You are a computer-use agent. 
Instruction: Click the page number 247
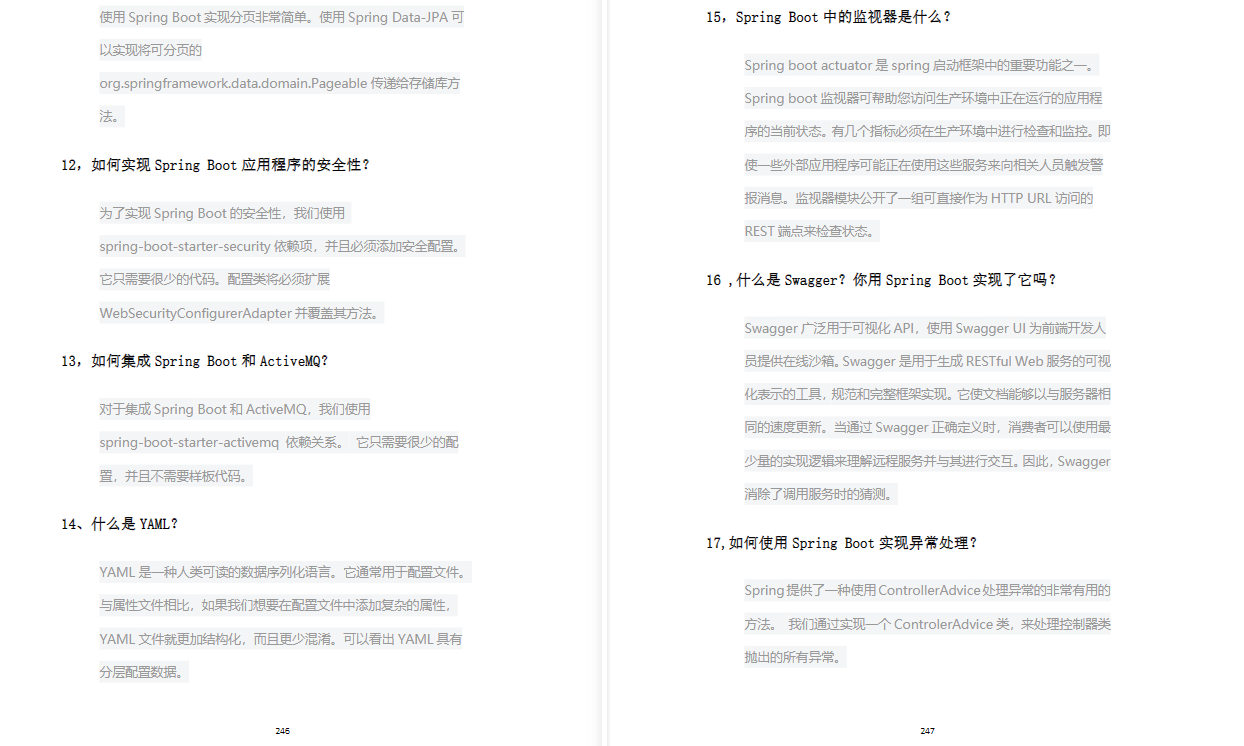coord(928,731)
